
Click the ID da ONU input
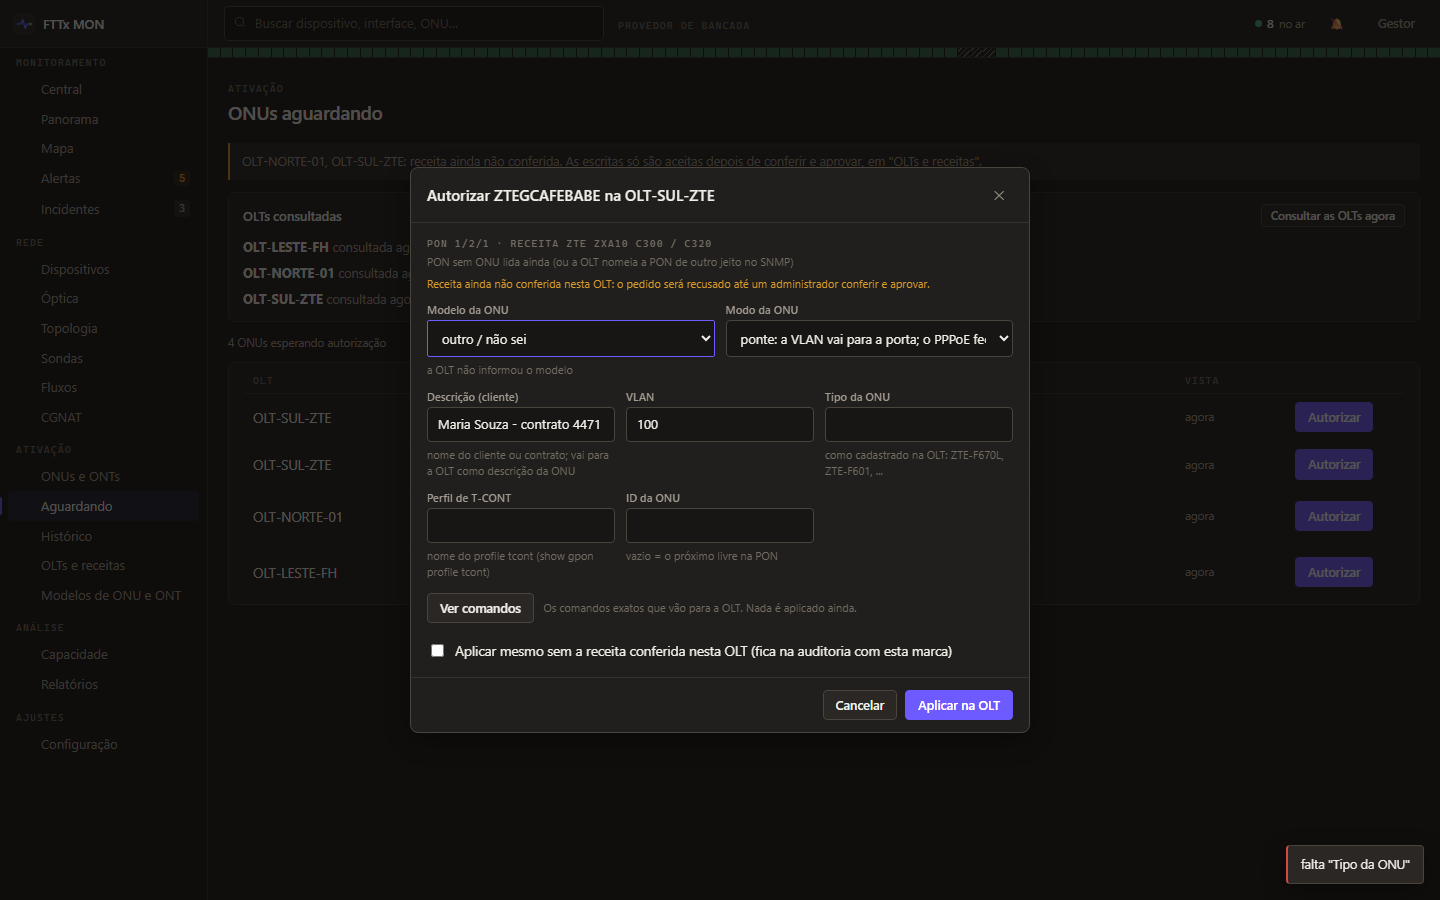pyautogui.click(x=720, y=525)
